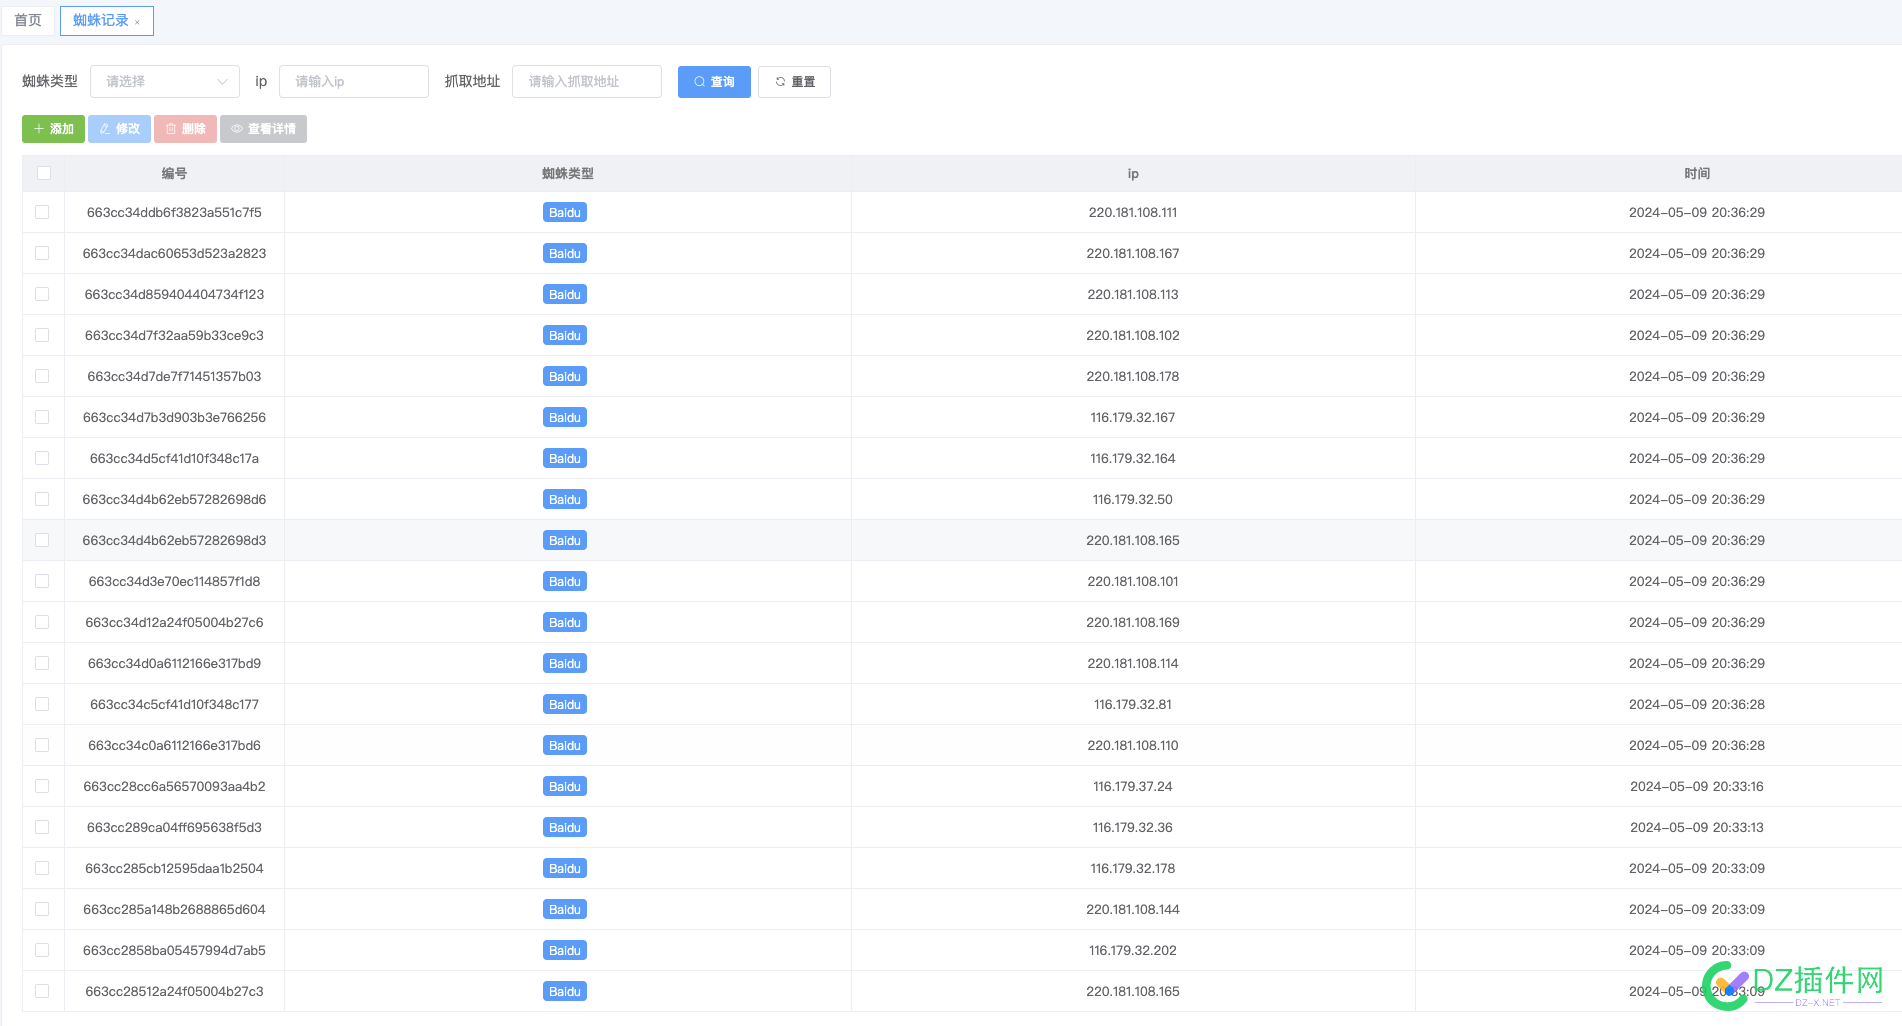Click the ip cell 116.179.32.167

coord(1133,417)
